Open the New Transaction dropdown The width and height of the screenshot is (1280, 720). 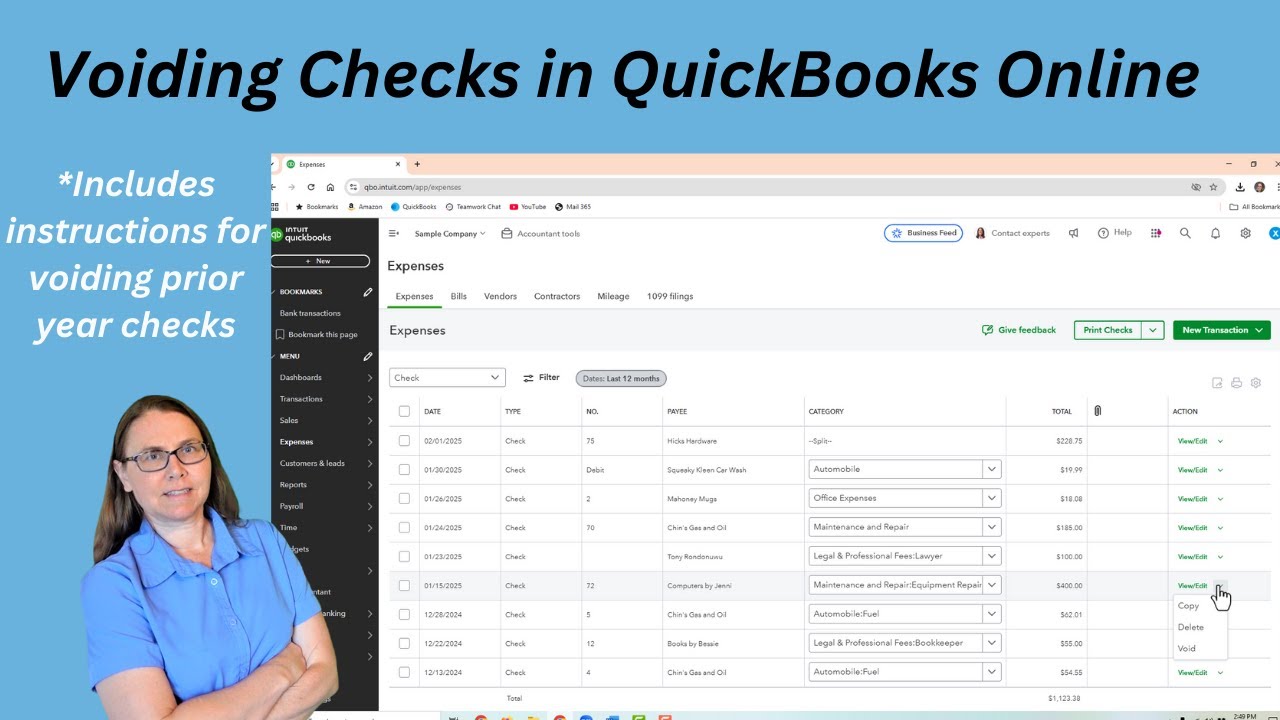click(1222, 330)
